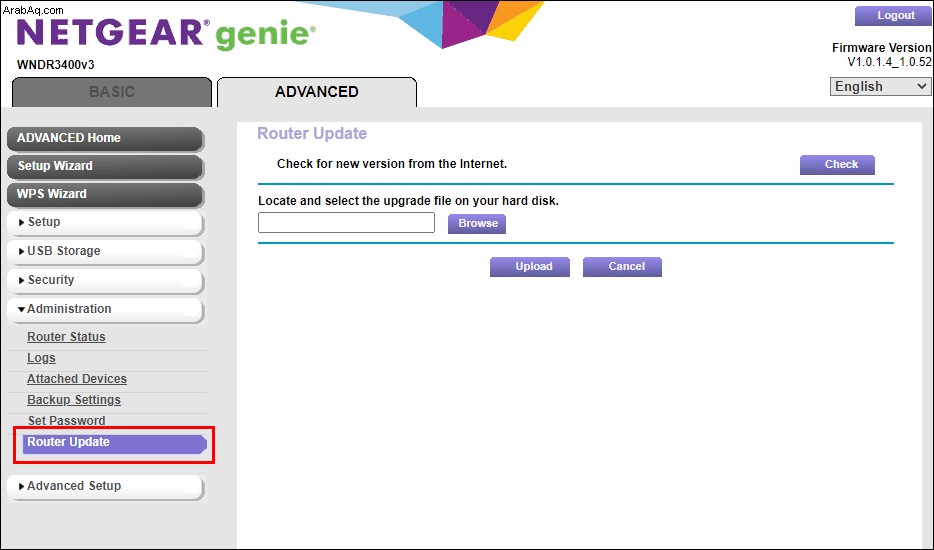Collapse the Administration section

pos(105,309)
